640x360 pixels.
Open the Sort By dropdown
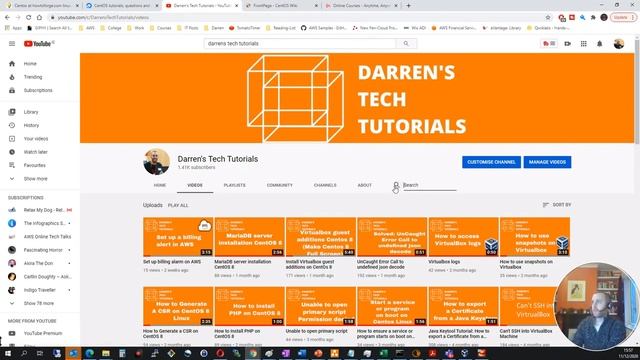point(557,205)
